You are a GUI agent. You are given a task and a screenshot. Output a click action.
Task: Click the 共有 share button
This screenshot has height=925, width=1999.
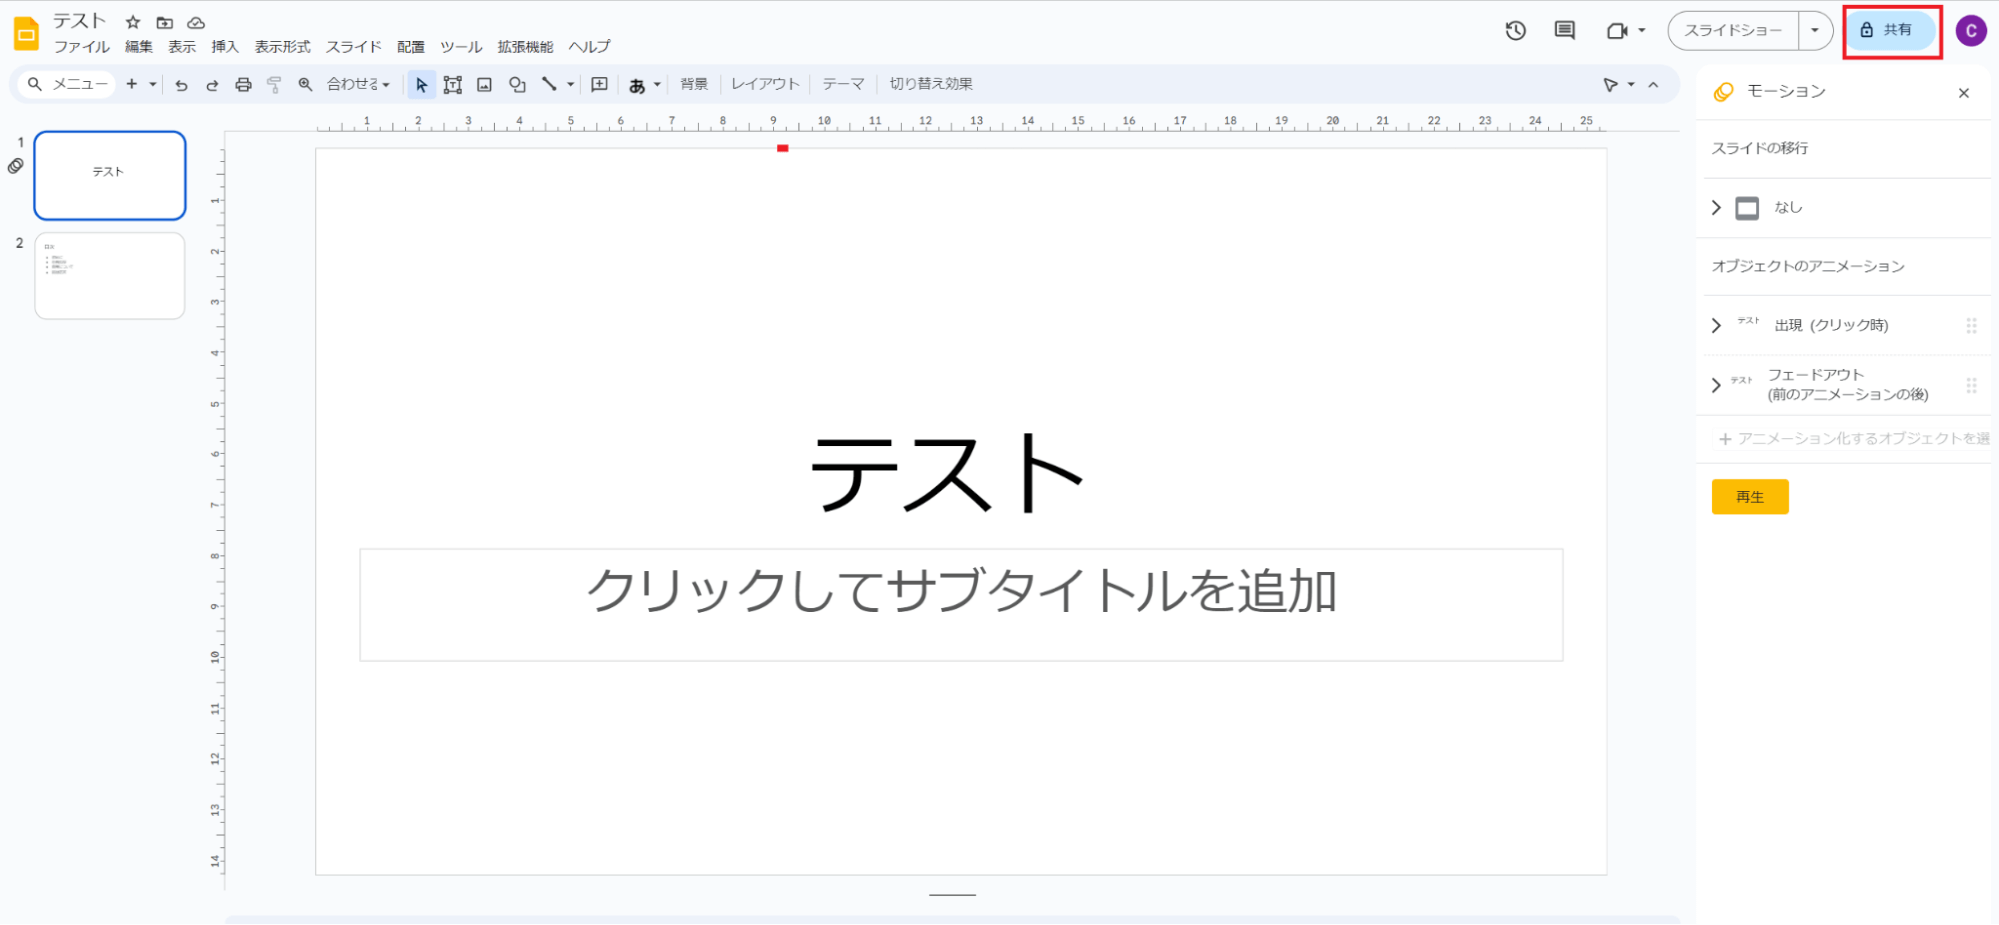1890,31
